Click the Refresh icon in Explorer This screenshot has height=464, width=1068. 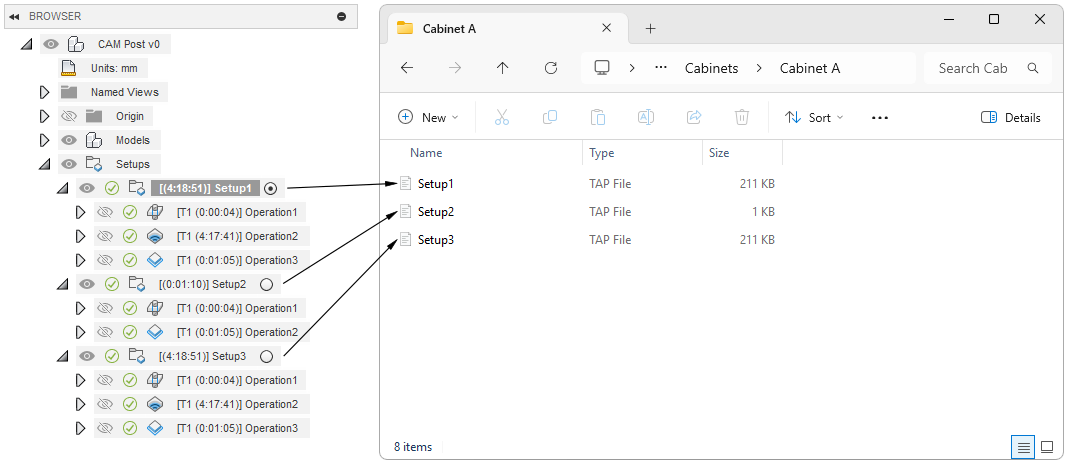point(550,68)
